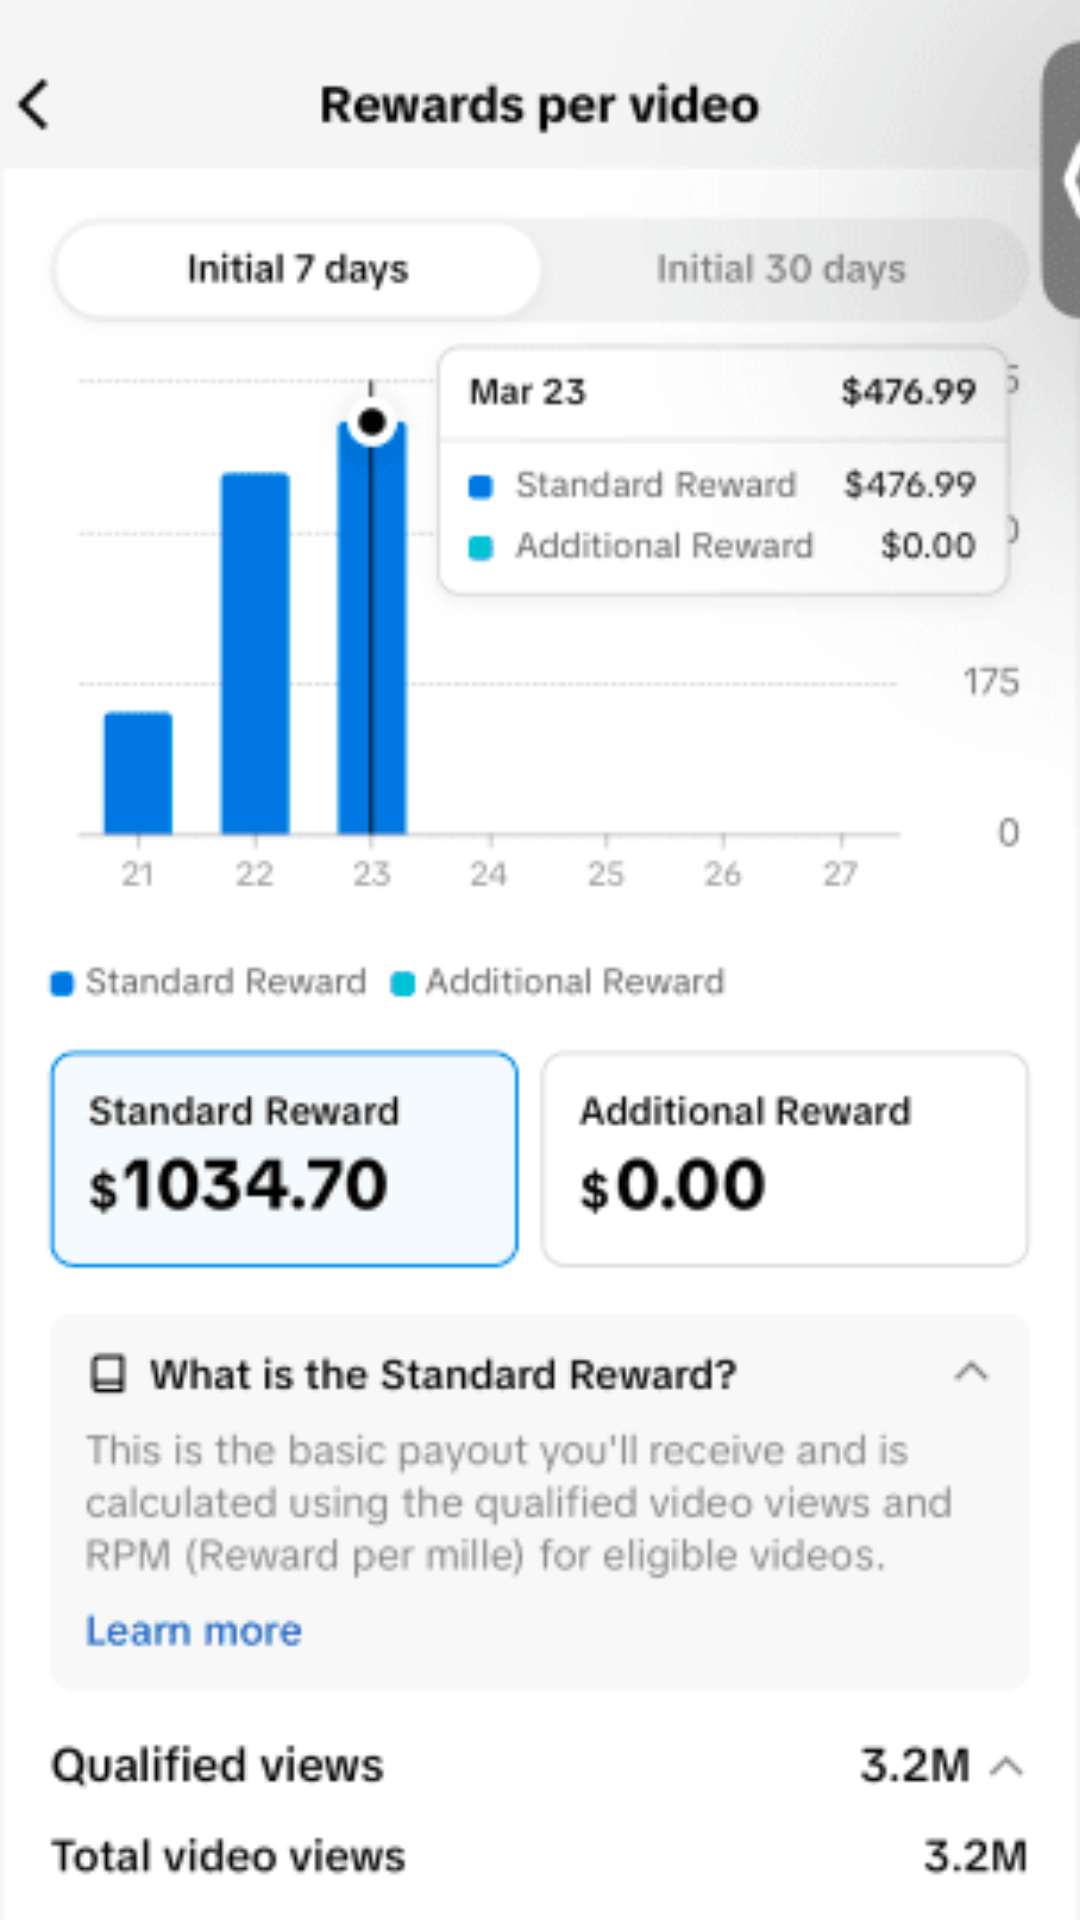1080x1920 pixels.
Task: Click the teal Additional Reward legend square
Action: [x=403, y=983]
